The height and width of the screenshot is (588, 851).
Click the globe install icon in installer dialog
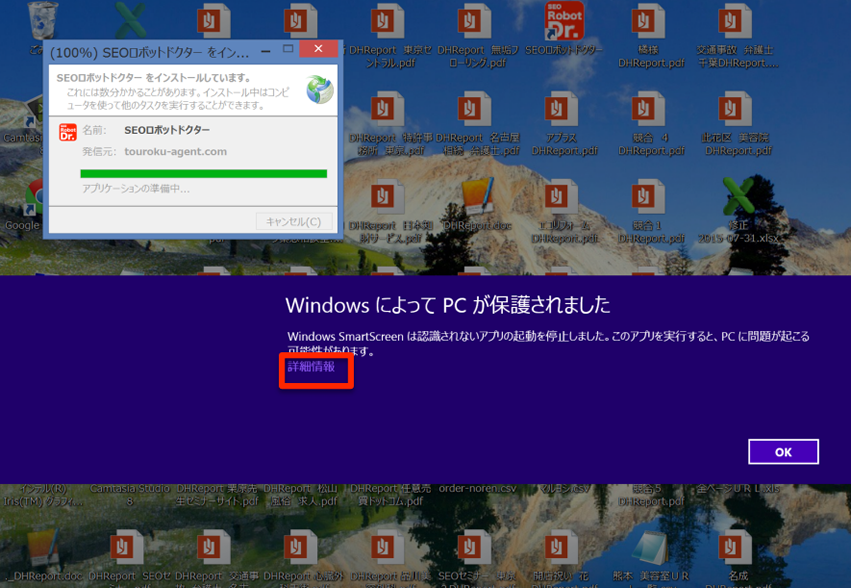tap(320, 90)
